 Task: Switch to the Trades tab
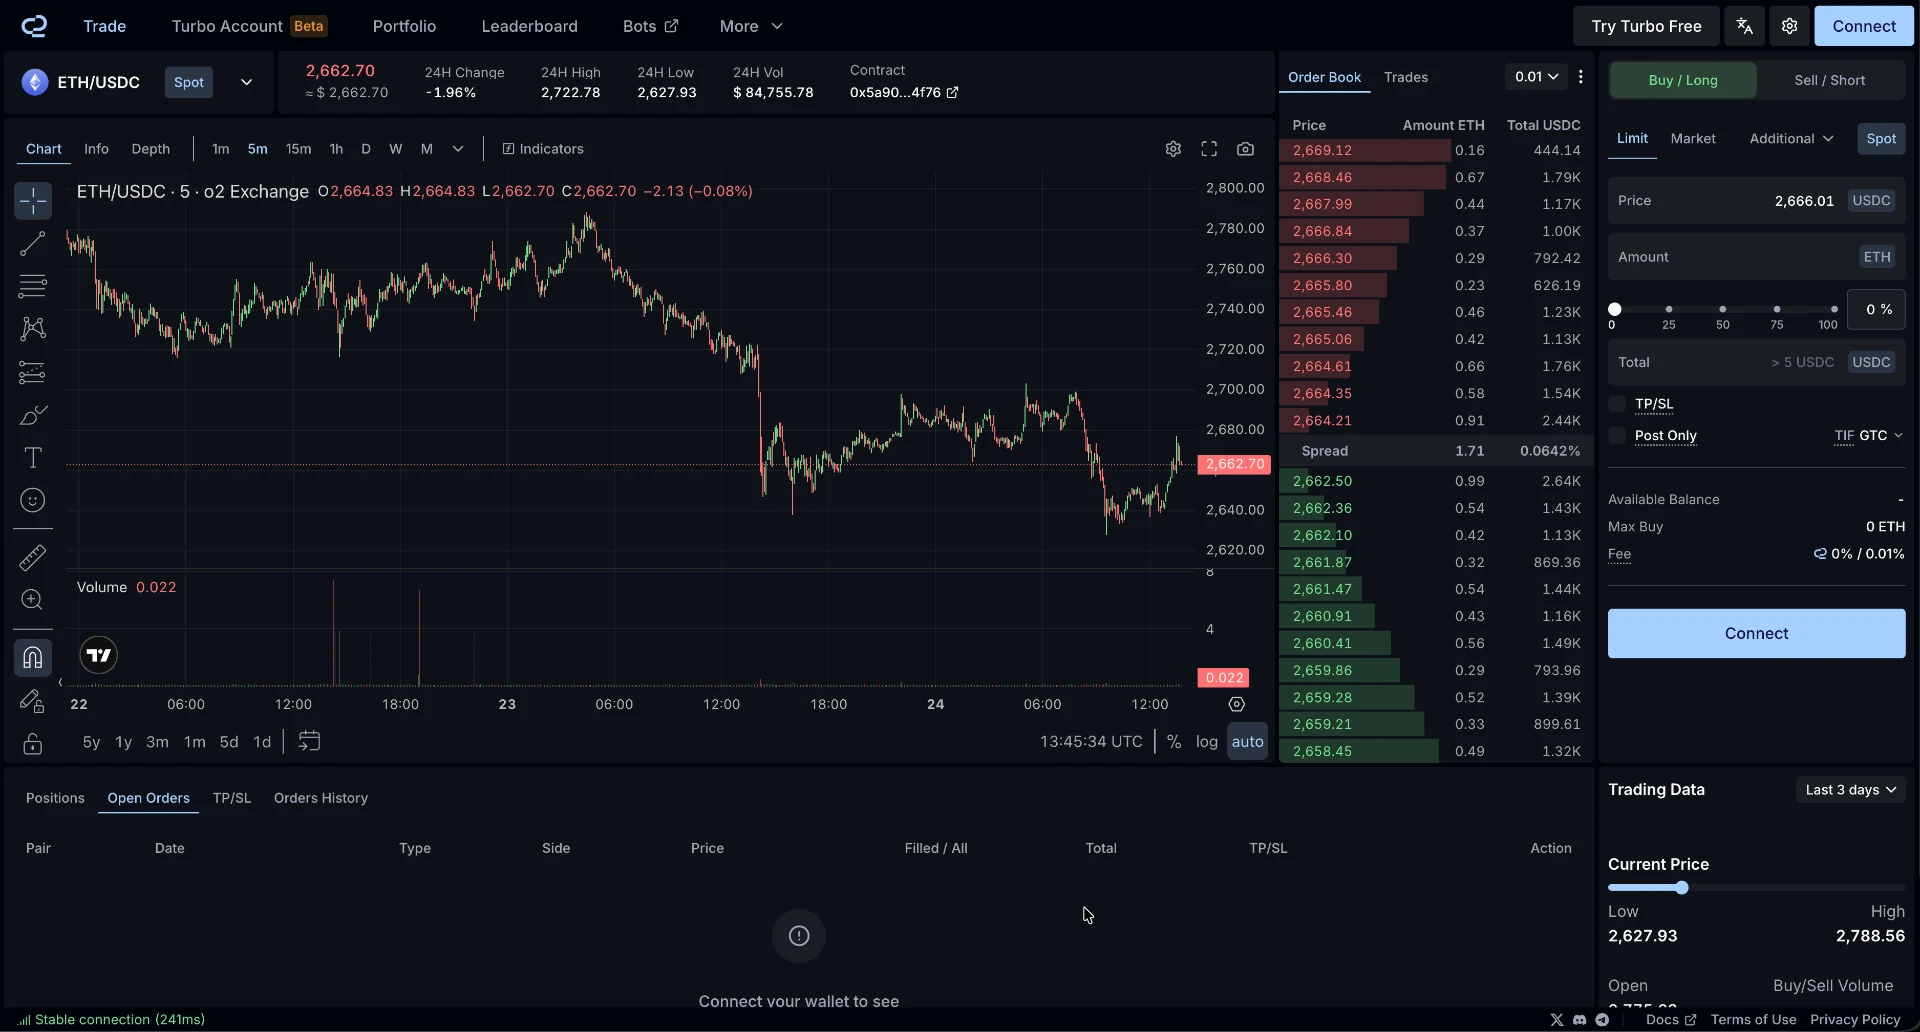1405,77
